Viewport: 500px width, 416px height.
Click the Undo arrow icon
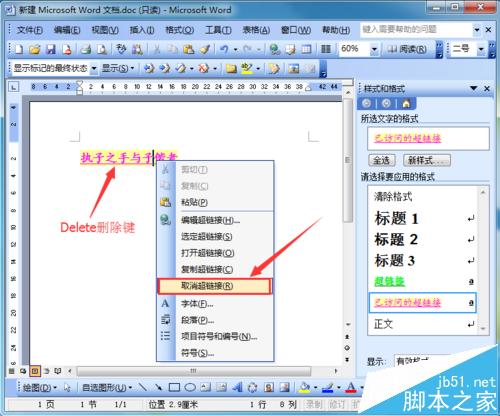point(224,49)
